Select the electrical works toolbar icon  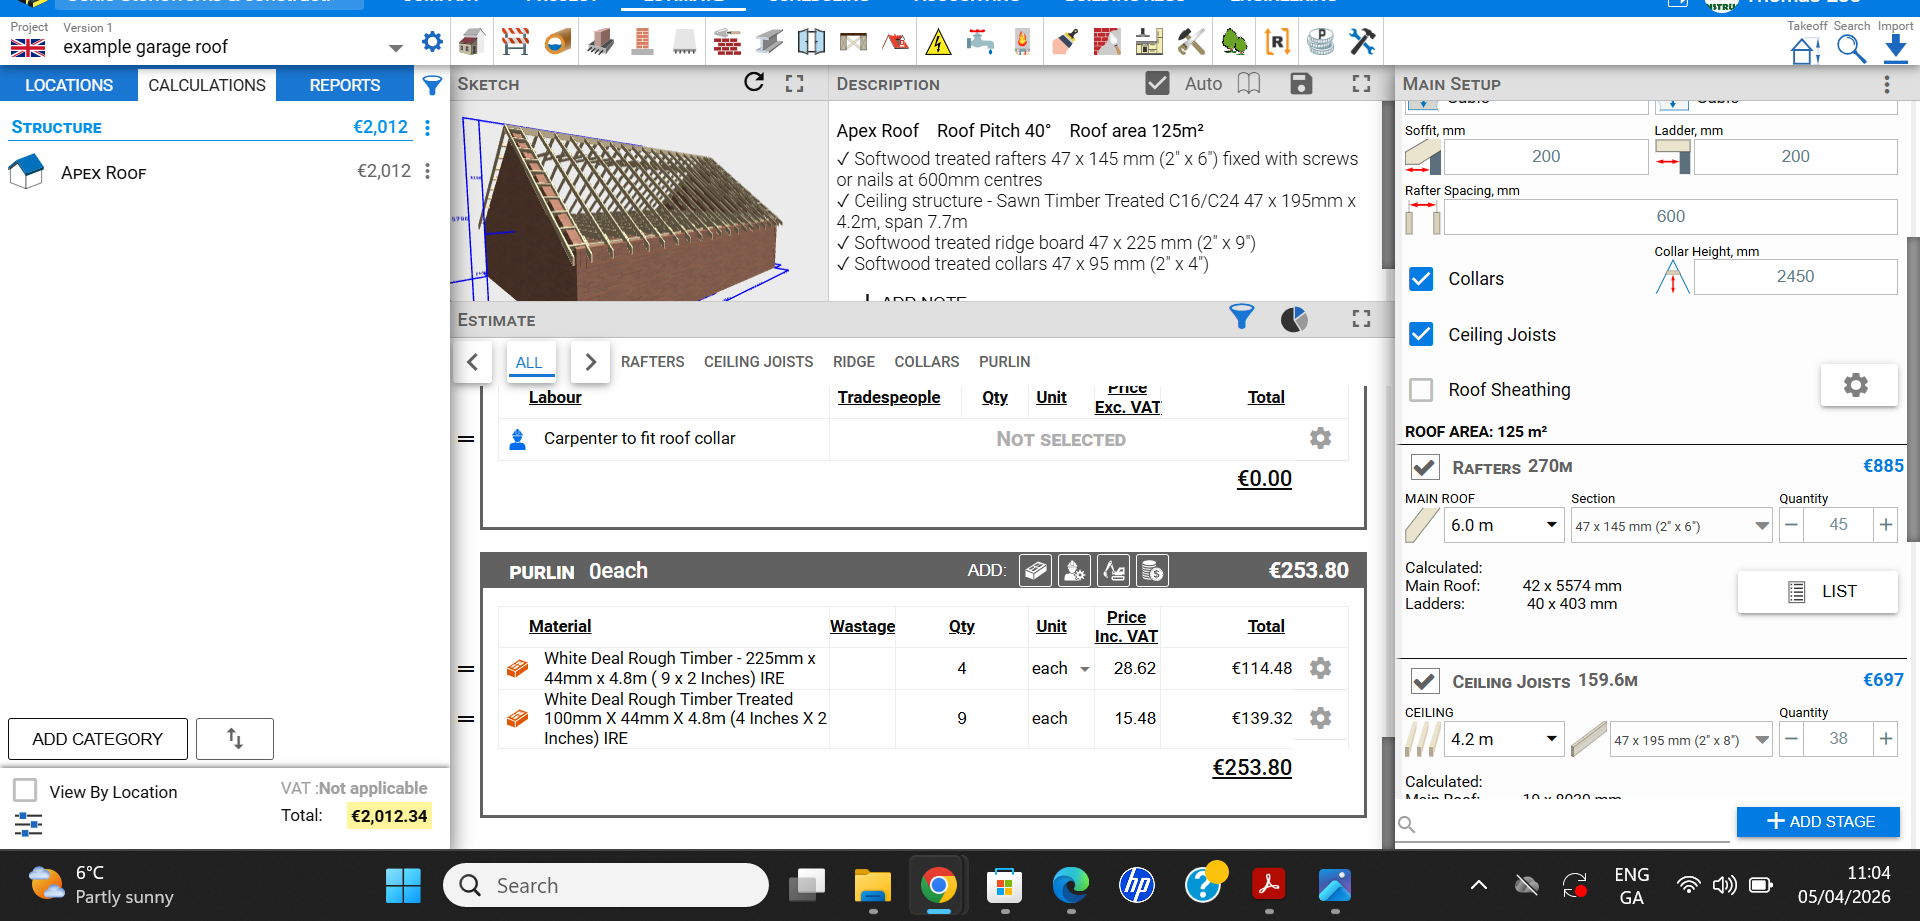pos(938,41)
